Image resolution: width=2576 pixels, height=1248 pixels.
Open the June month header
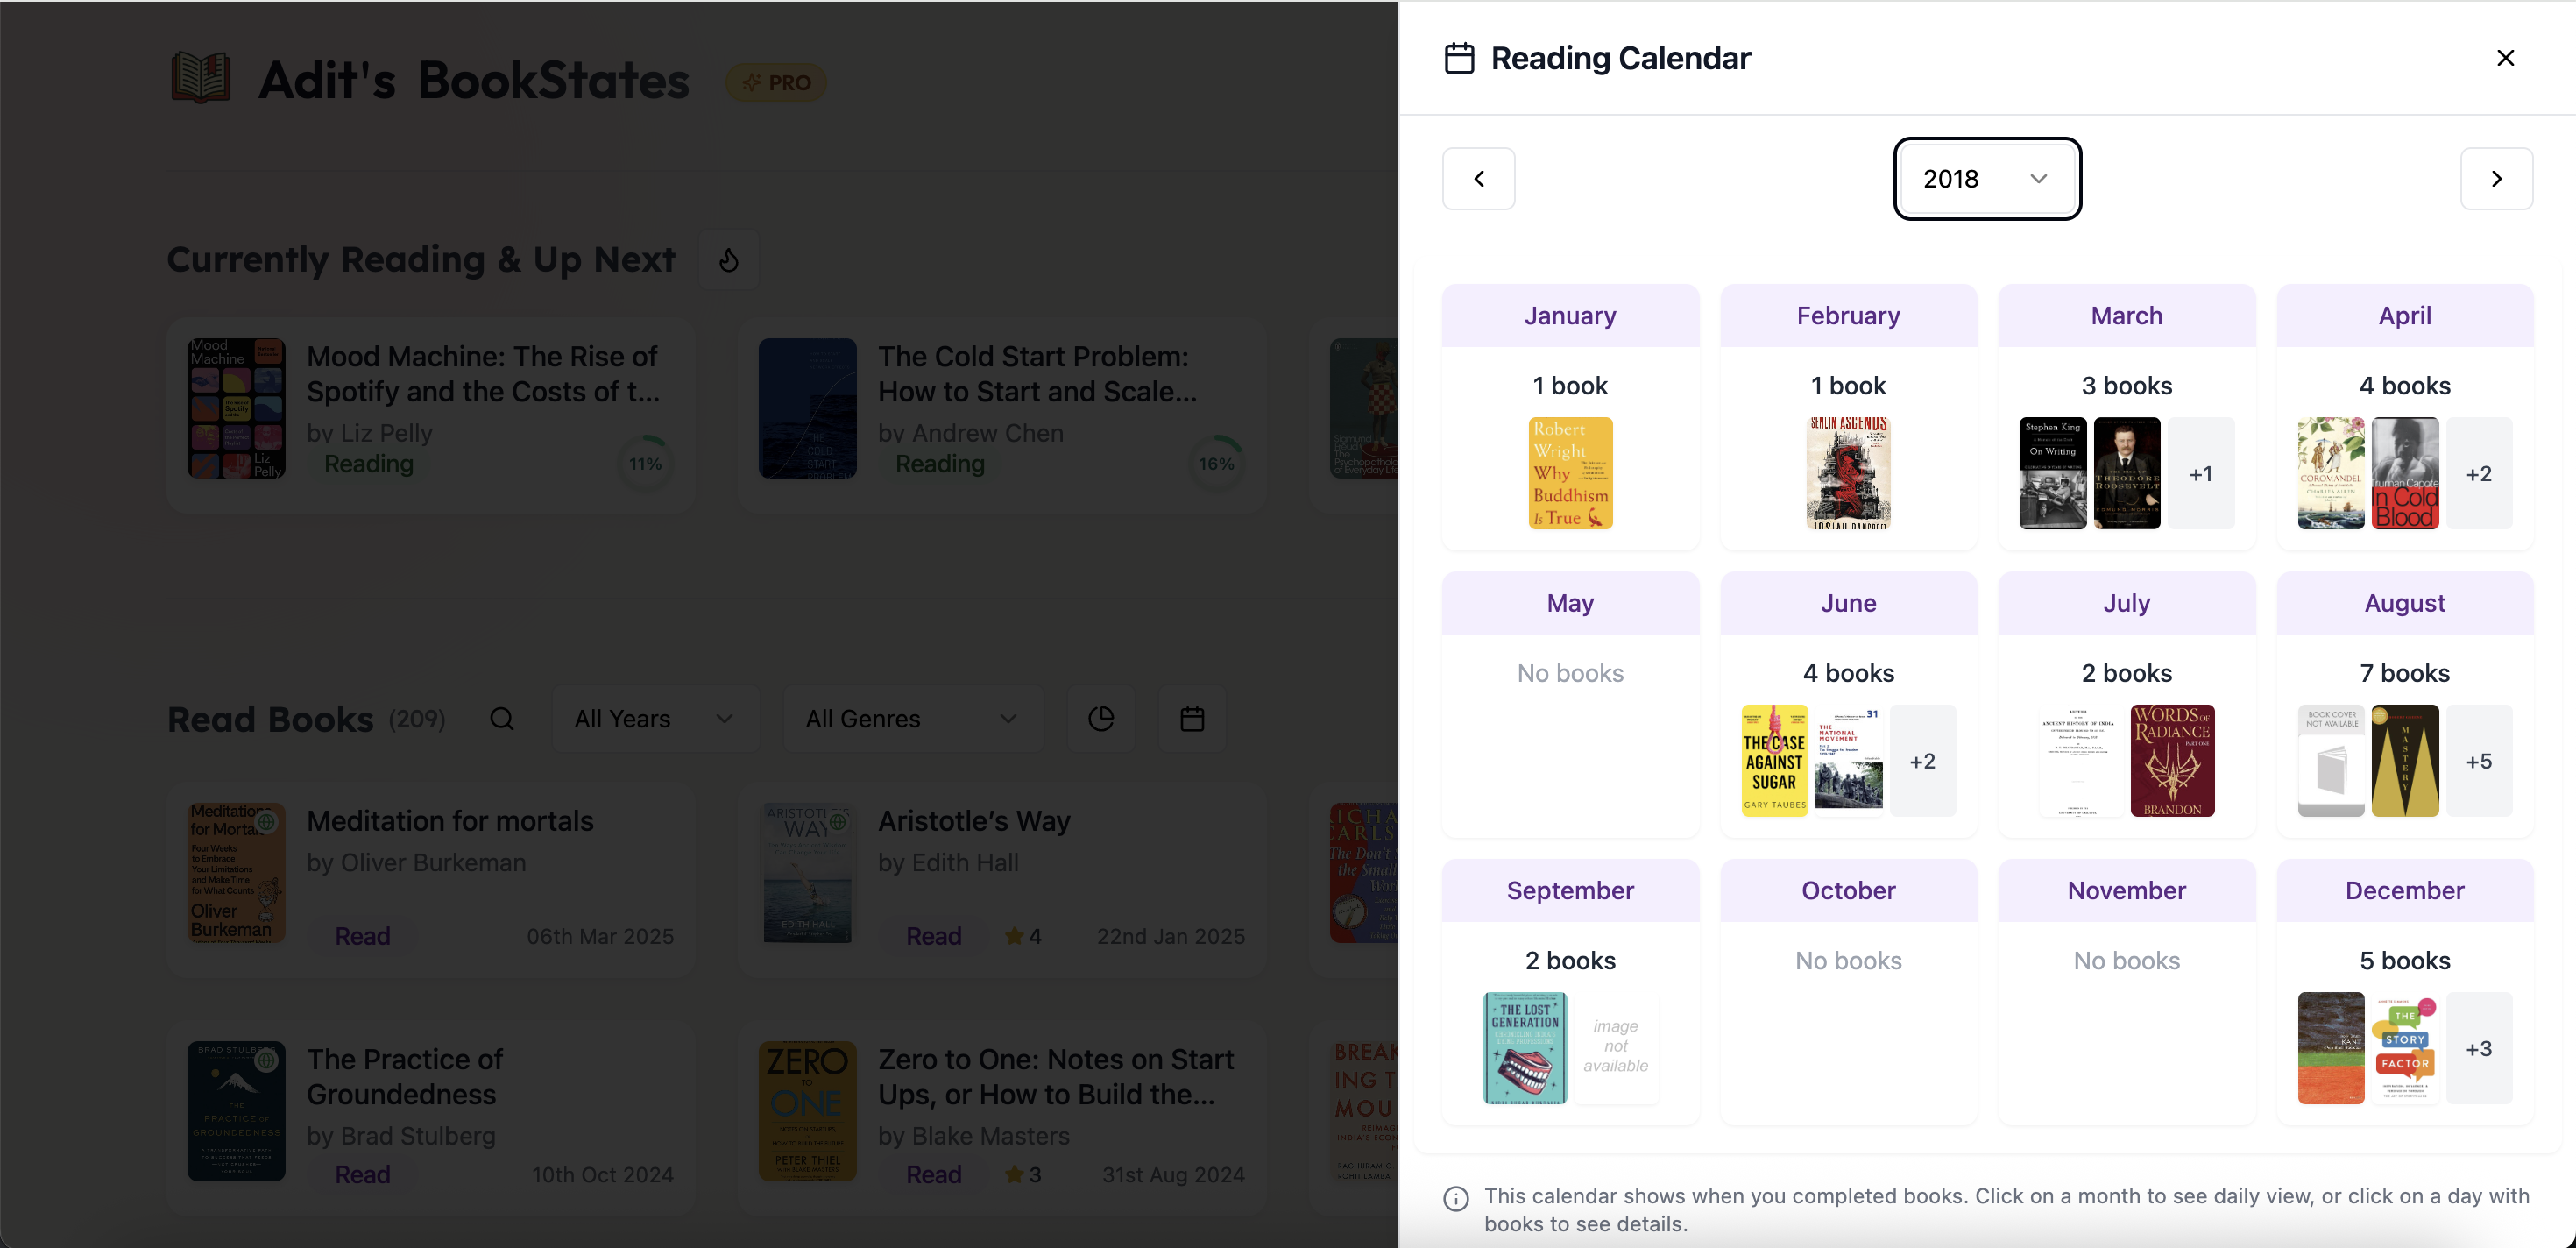pyautogui.click(x=1848, y=603)
